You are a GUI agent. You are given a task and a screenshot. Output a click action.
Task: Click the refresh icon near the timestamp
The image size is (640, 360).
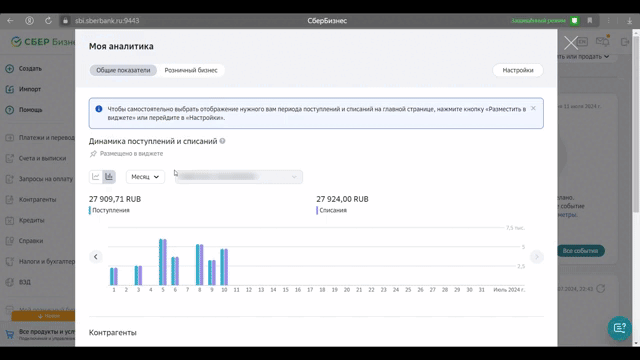[x=600, y=289]
